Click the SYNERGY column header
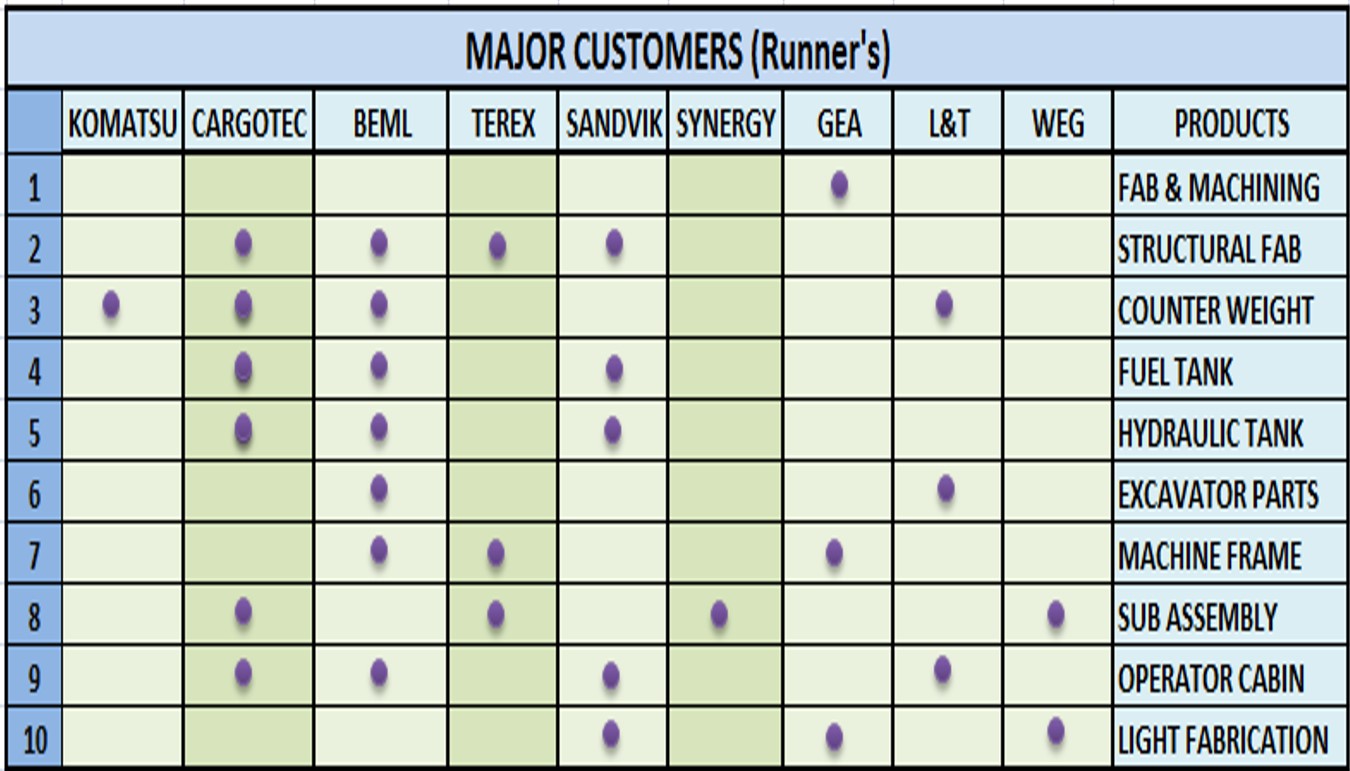This screenshot has width=1350, height=771. (725, 122)
